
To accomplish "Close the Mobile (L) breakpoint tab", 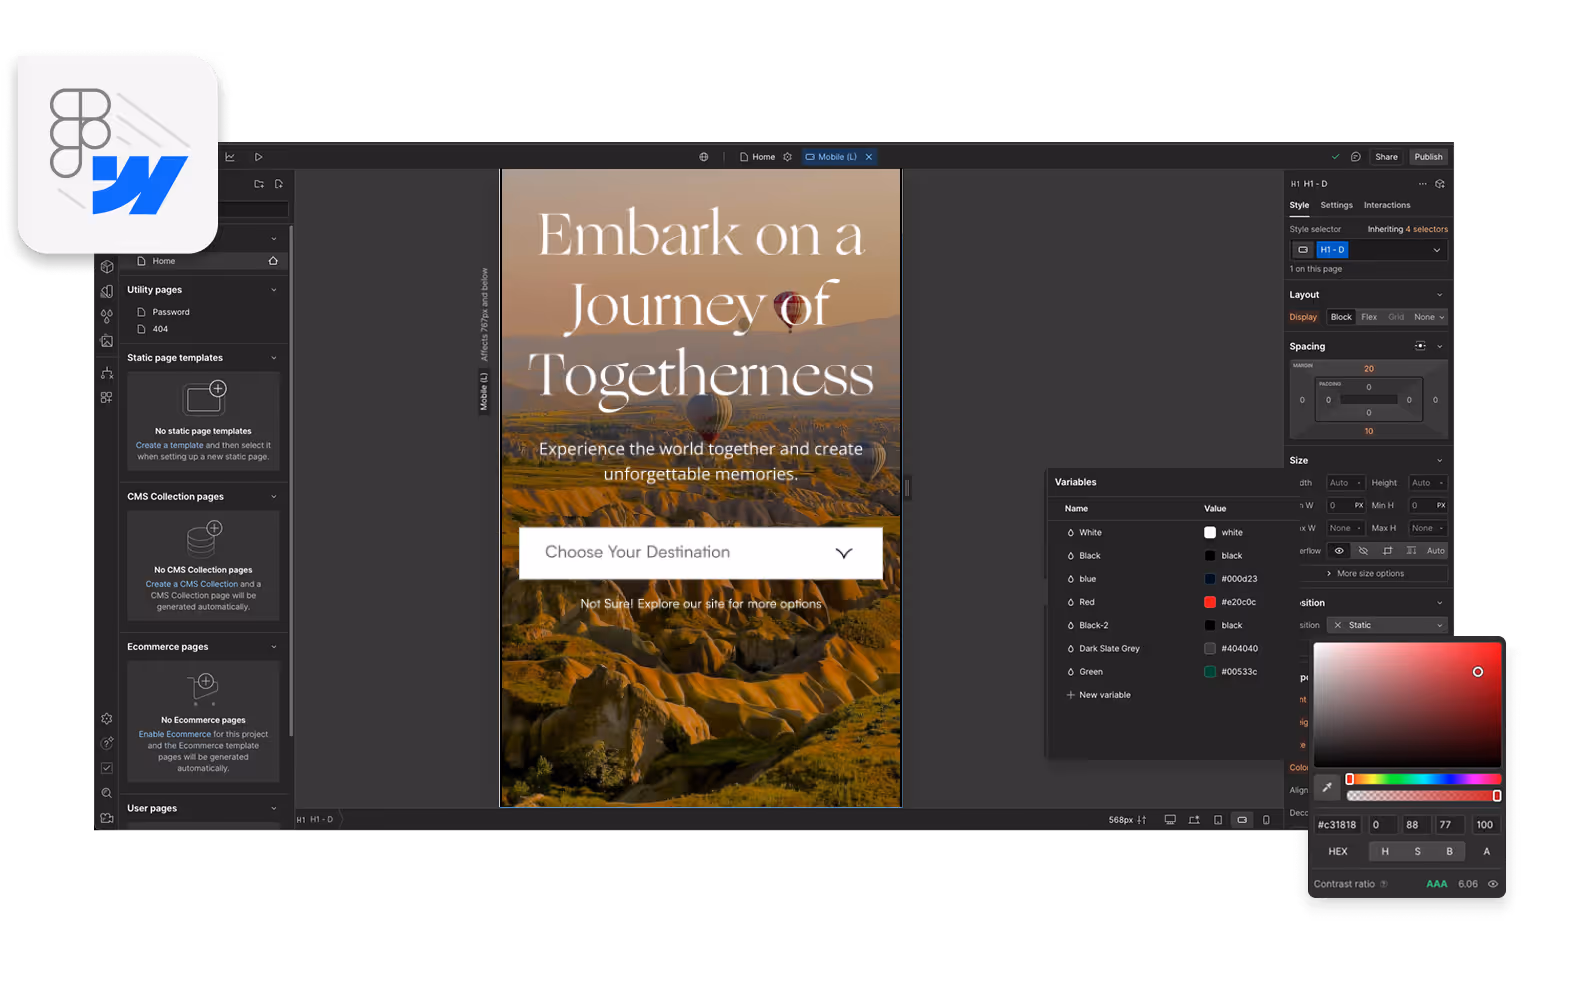I will pyautogui.click(x=869, y=157).
